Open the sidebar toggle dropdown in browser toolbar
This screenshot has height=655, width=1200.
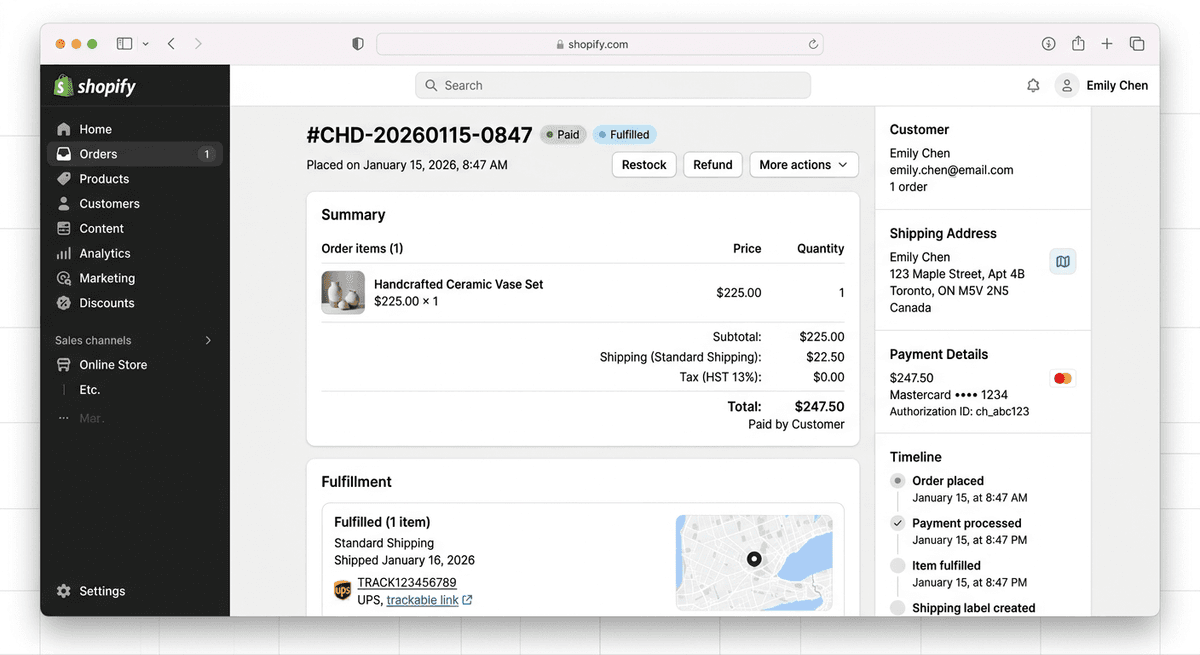(145, 43)
